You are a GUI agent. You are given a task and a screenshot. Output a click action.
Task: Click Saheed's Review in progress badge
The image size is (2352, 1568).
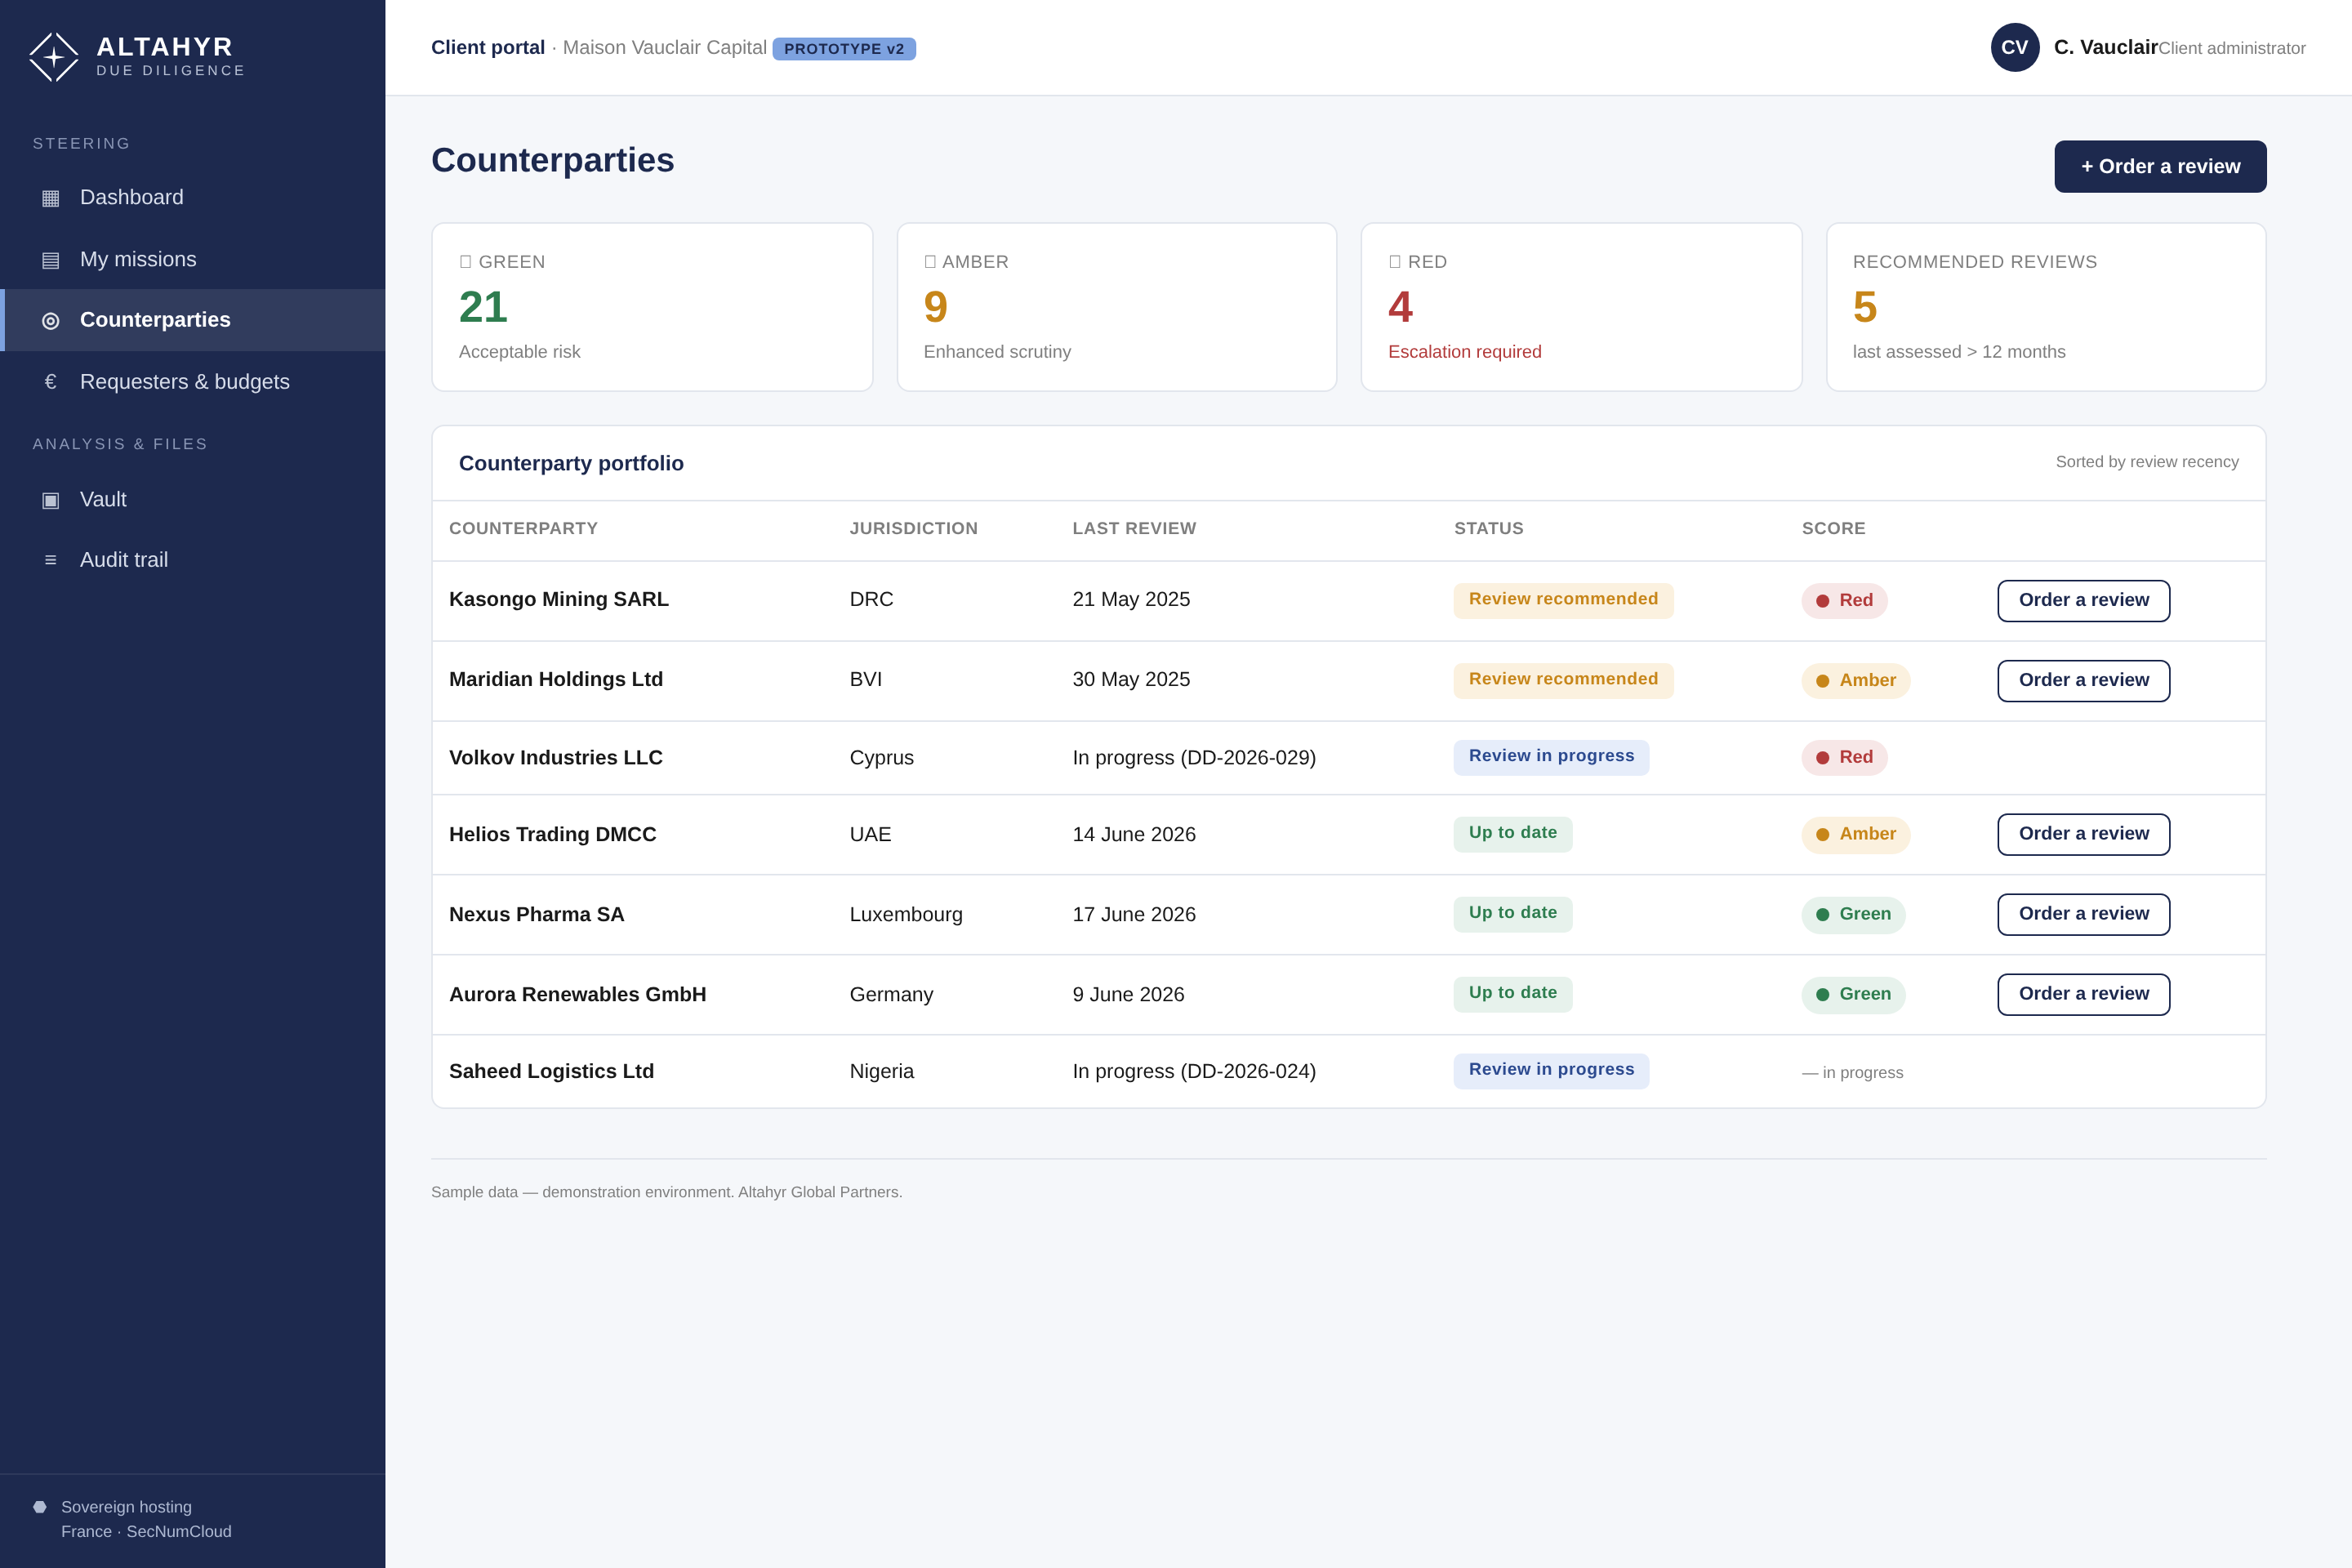coord(1551,1070)
